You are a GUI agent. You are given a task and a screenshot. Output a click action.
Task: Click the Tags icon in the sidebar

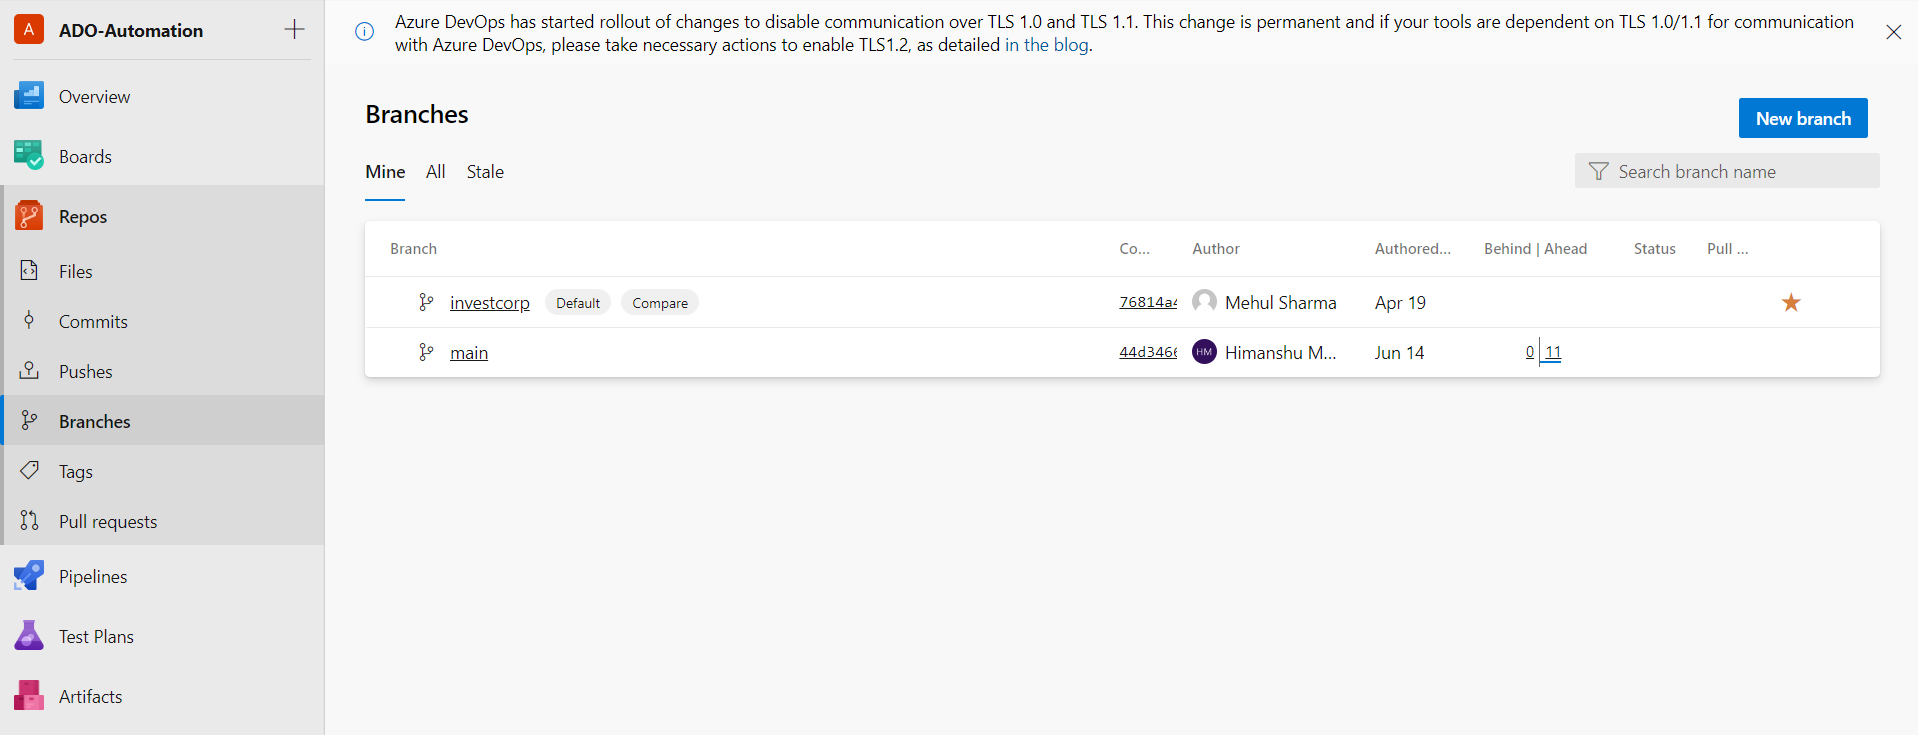30,471
